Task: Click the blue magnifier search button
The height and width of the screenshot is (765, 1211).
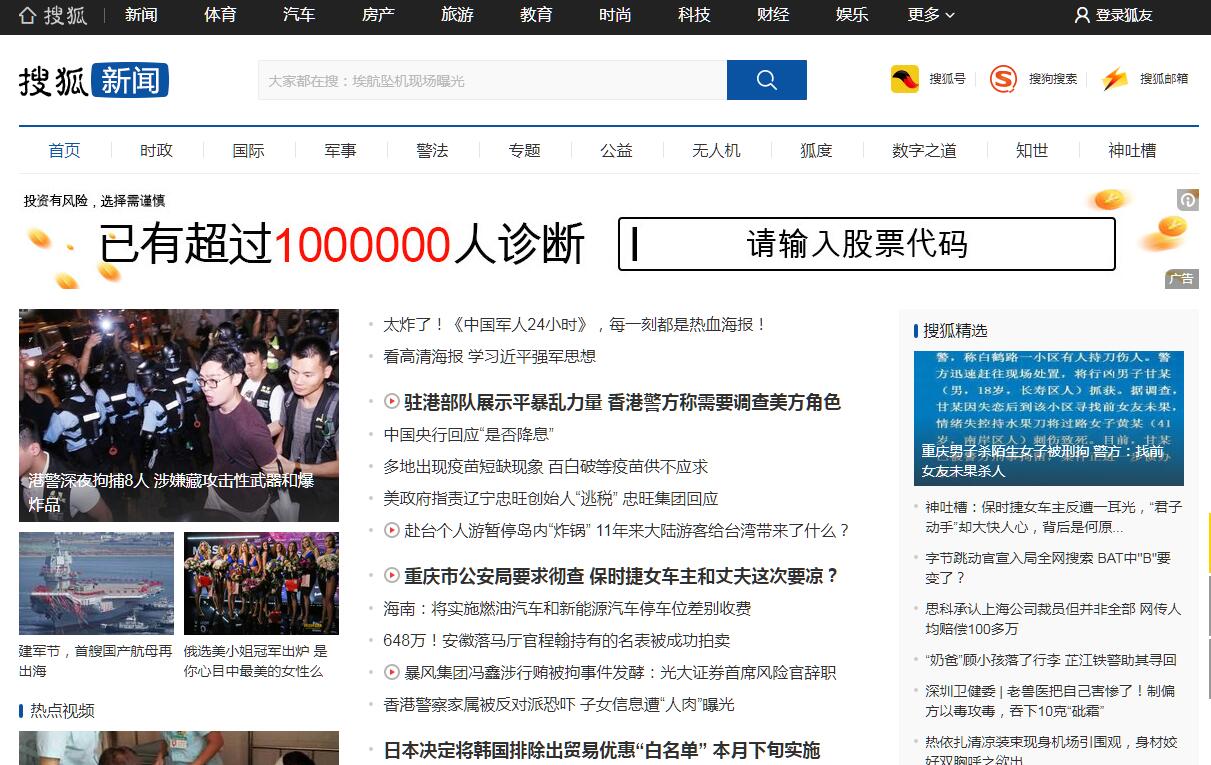Action: click(766, 80)
